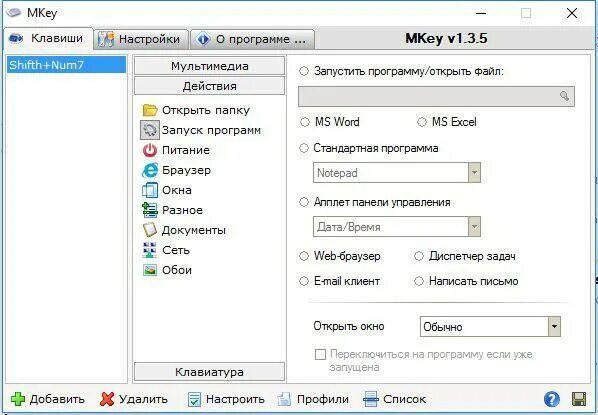Image resolution: width=598 pixels, height=415 pixels.
Task: Open help with blue question mark icon
Action: [552, 399]
